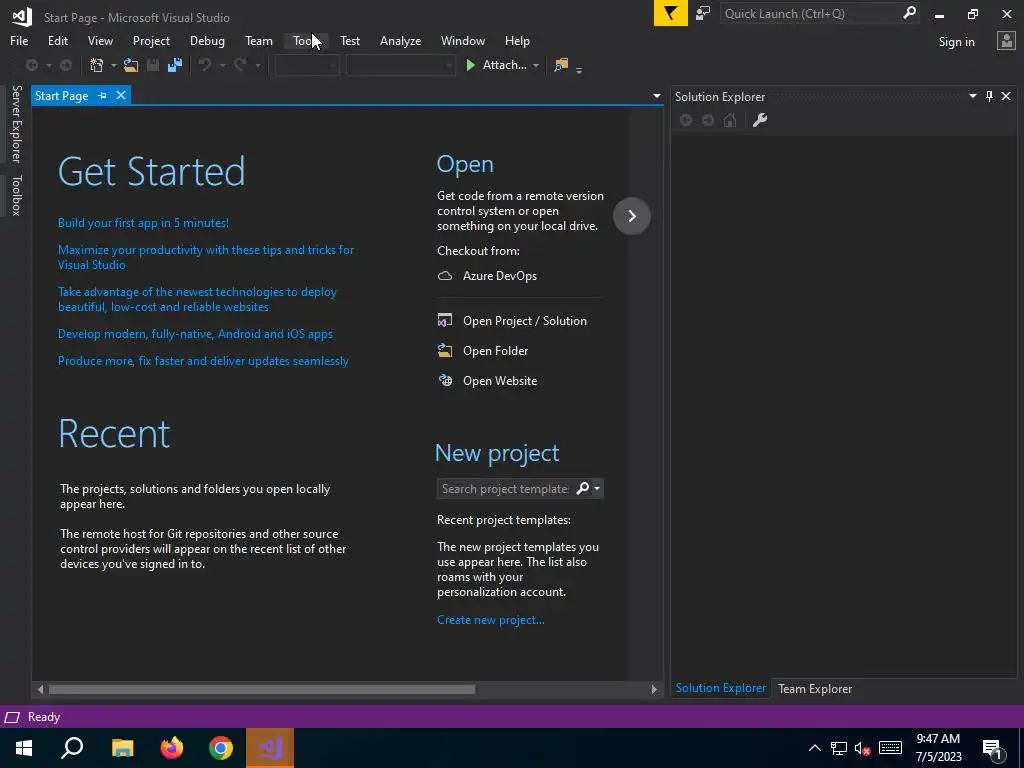The image size is (1024, 768).
Task: Click the Save toolbar icon
Action: pyautogui.click(x=153, y=65)
